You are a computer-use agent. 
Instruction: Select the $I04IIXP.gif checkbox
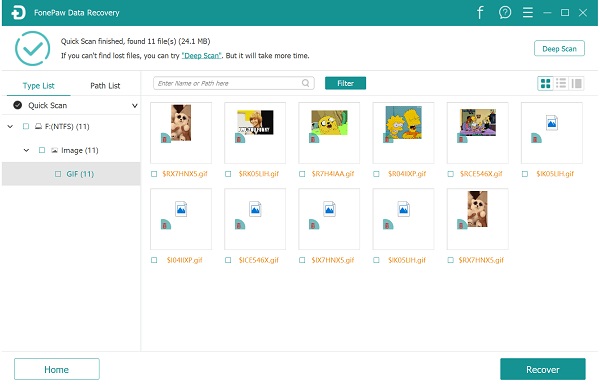point(154,260)
